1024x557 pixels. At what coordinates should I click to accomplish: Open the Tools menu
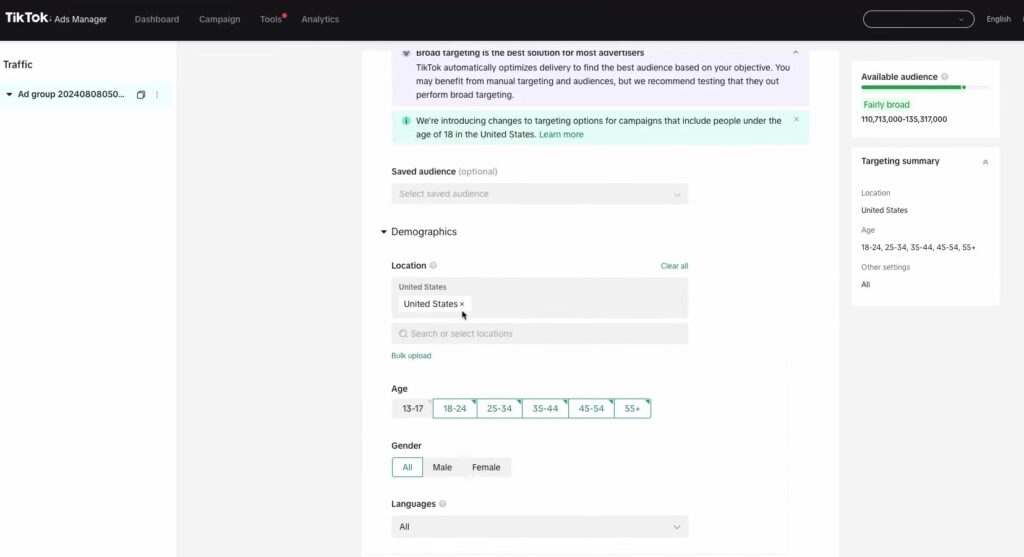pos(270,19)
